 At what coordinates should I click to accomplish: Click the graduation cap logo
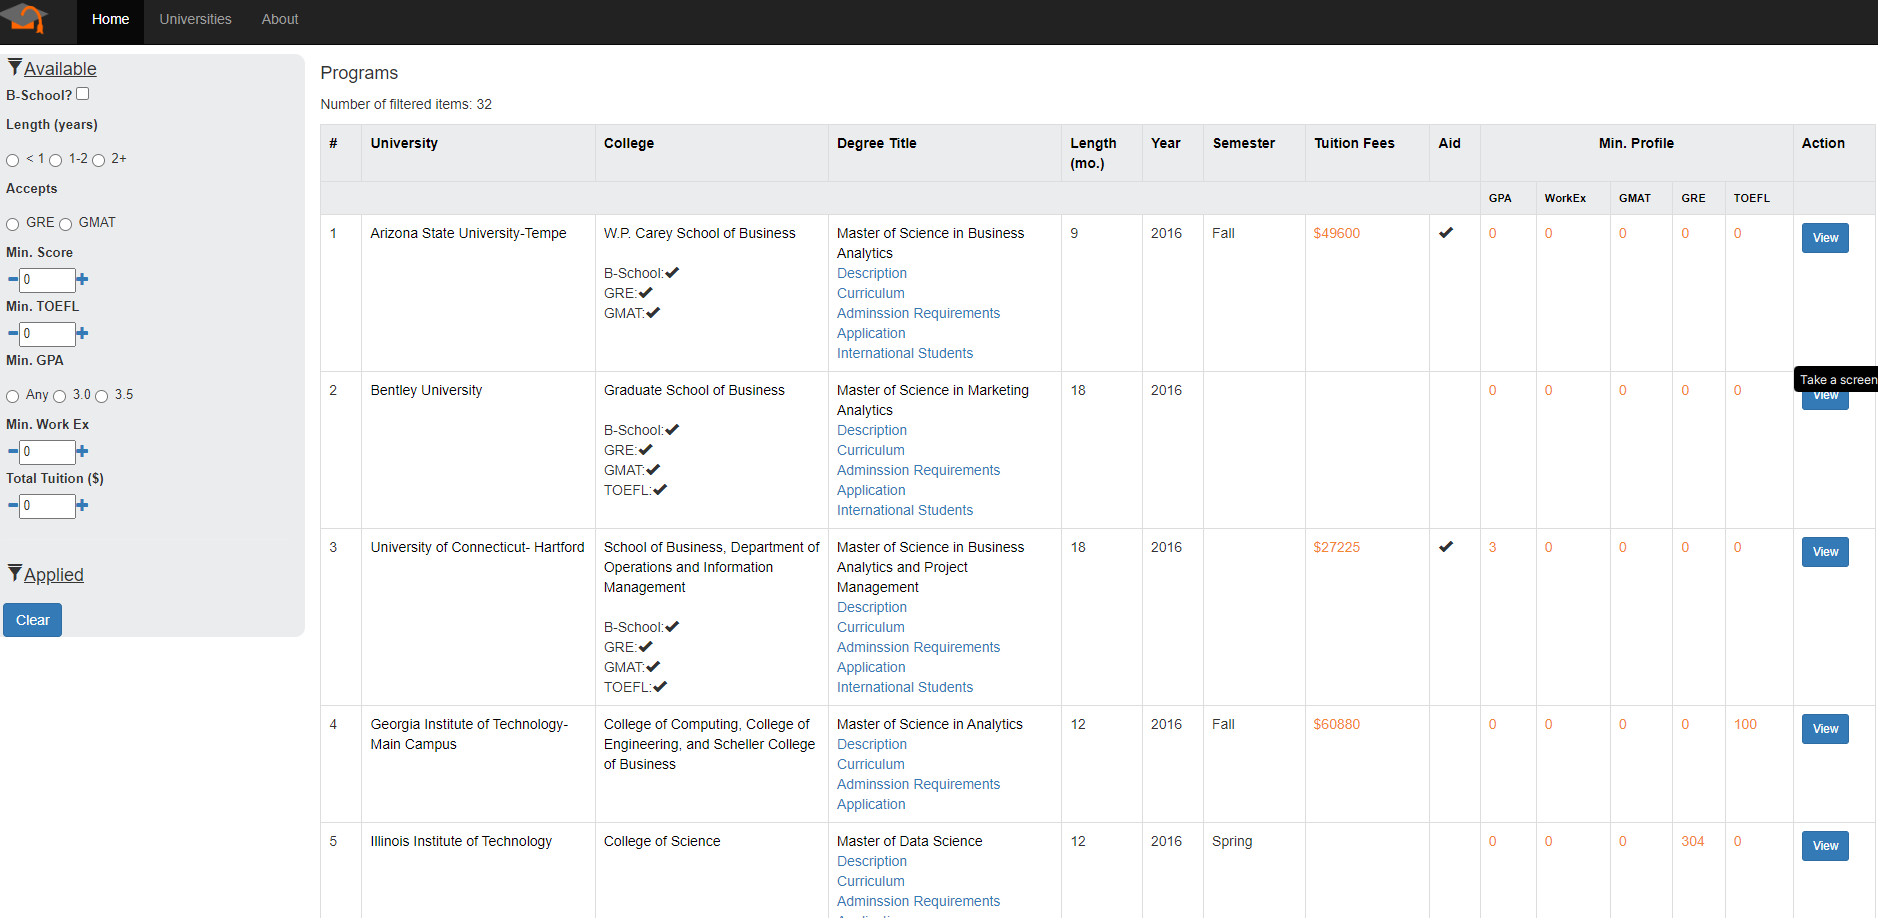26,19
